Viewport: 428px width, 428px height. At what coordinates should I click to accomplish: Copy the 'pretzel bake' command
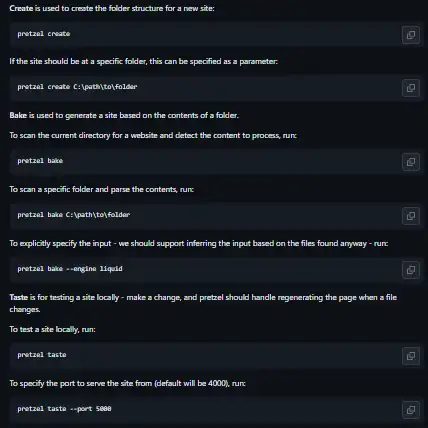411,162
